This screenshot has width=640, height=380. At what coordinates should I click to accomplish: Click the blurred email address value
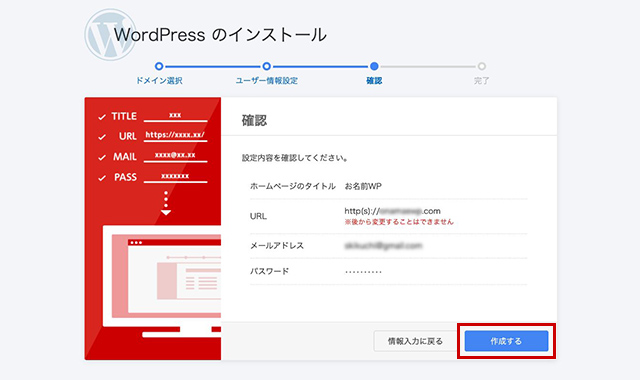pos(383,246)
